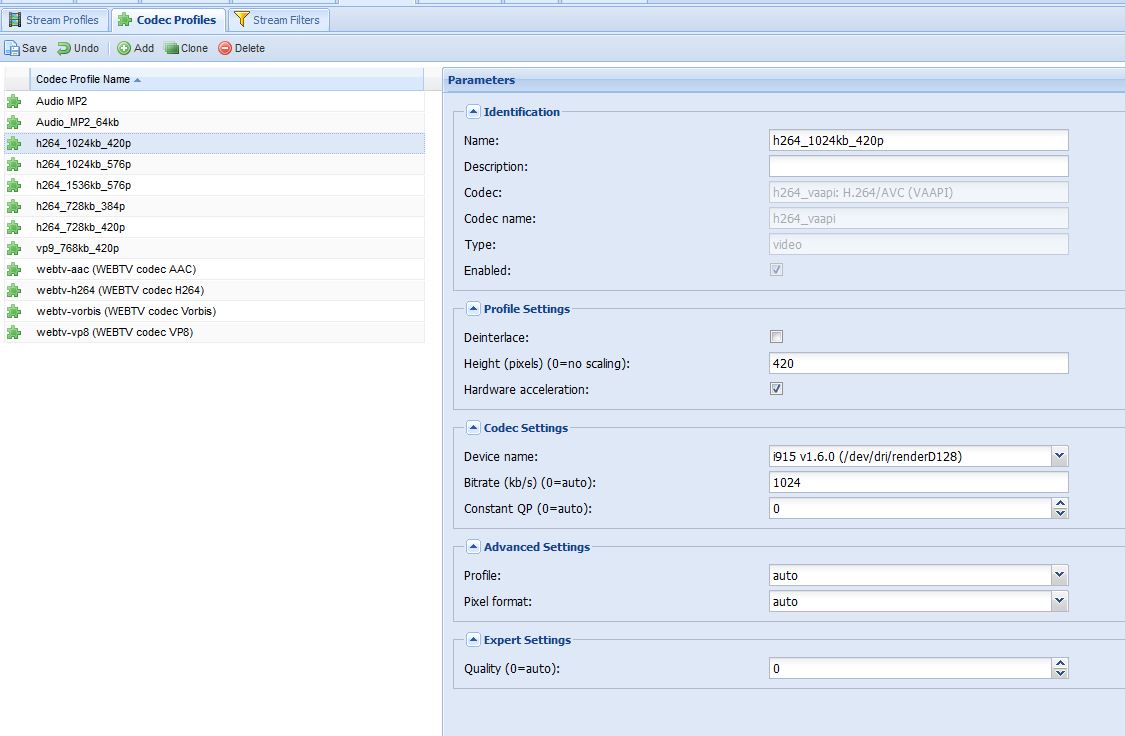Click the Codec Profiles puzzle icon
This screenshot has height=736, width=1125.
pyautogui.click(x=125, y=20)
